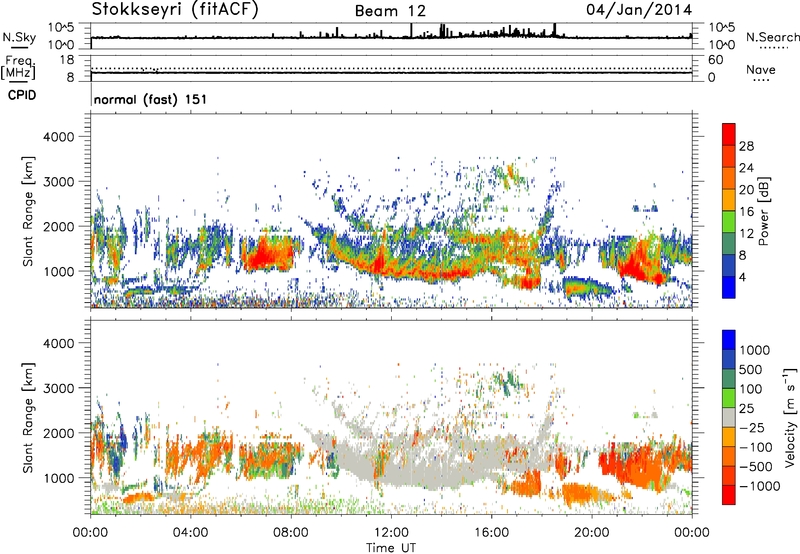Click 3000 on velocity panel range axis
The height and width of the screenshot is (554, 800).
(59, 388)
